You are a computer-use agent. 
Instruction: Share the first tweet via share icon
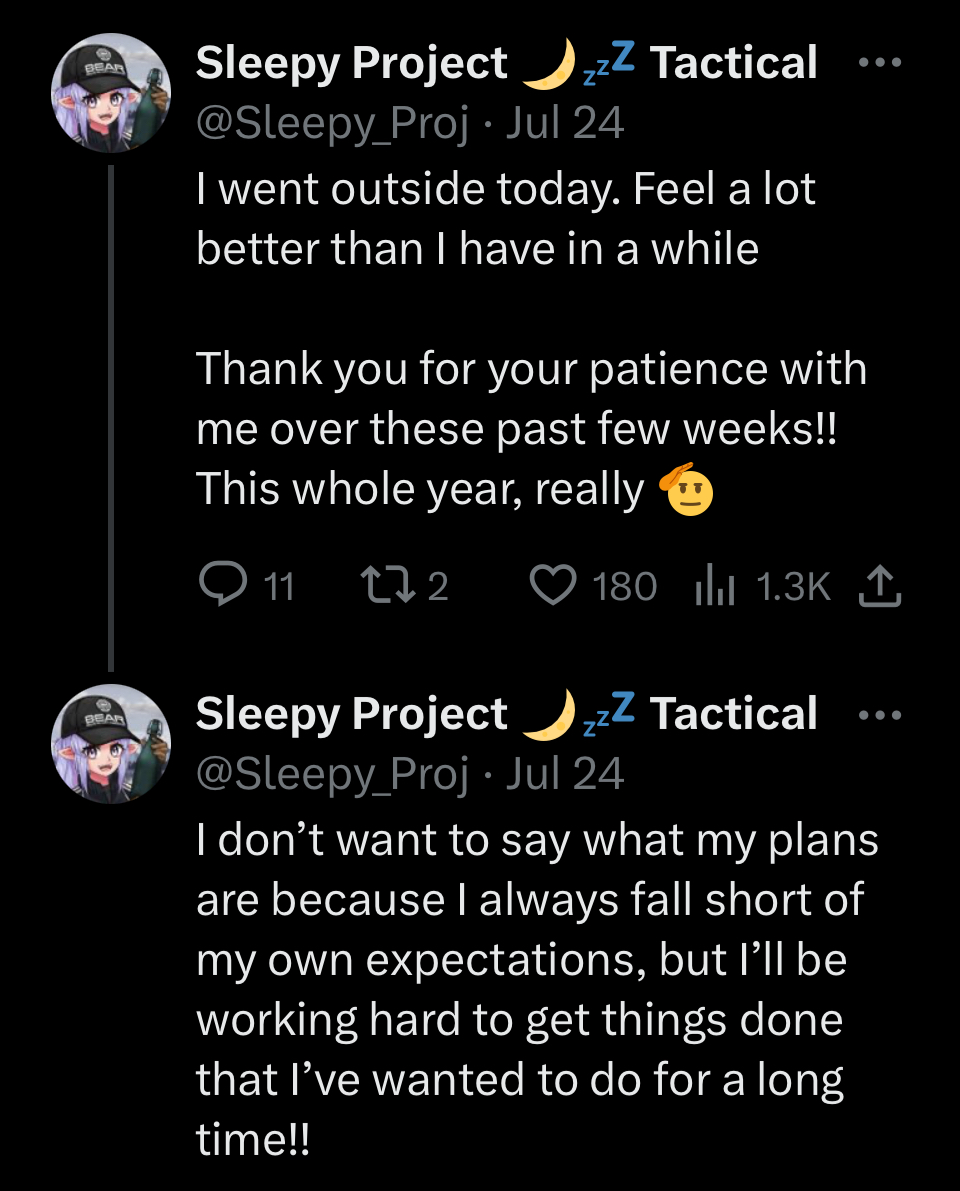880,585
